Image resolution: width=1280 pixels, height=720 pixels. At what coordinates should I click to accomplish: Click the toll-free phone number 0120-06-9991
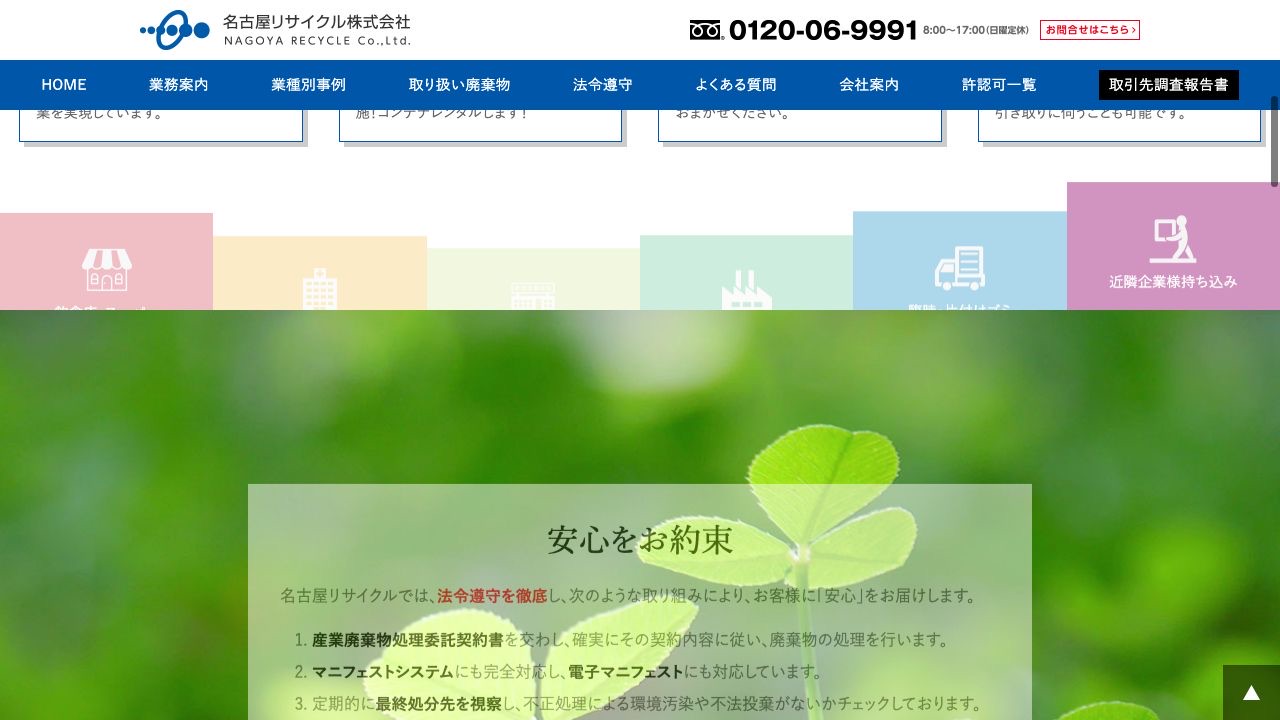click(x=823, y=30)
